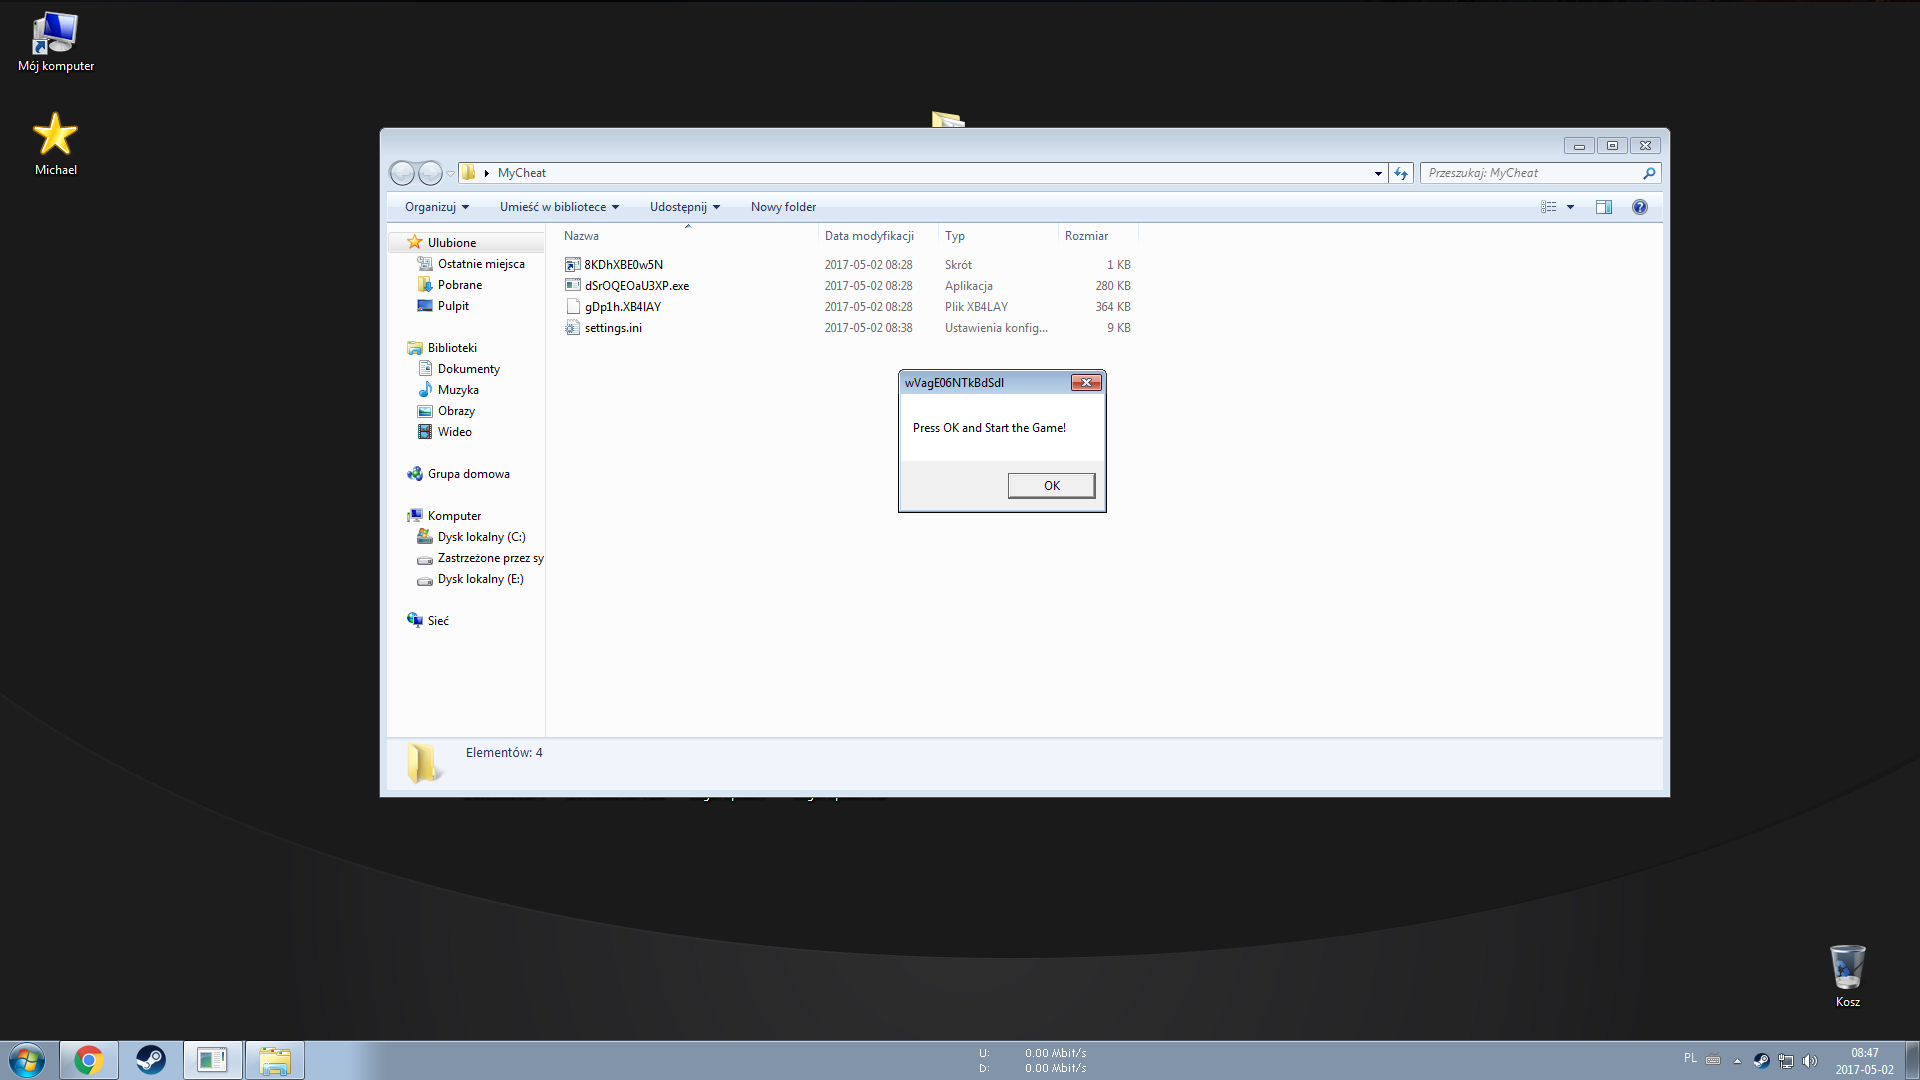The image size is (1920, 1080).
Task: Click the PL language indicator
Action: (1690, 1058)
